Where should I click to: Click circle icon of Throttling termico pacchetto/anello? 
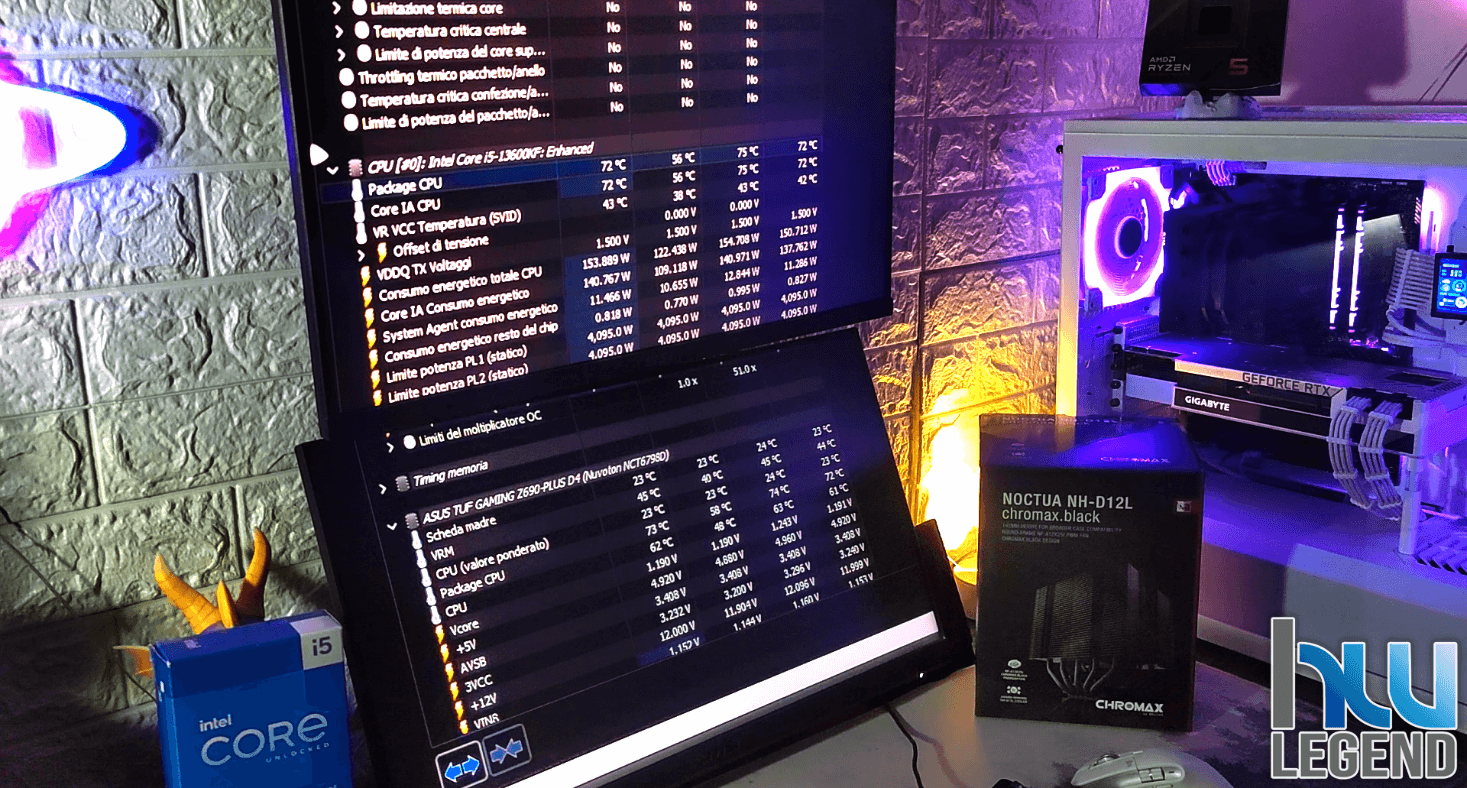[x=347, y=77]
